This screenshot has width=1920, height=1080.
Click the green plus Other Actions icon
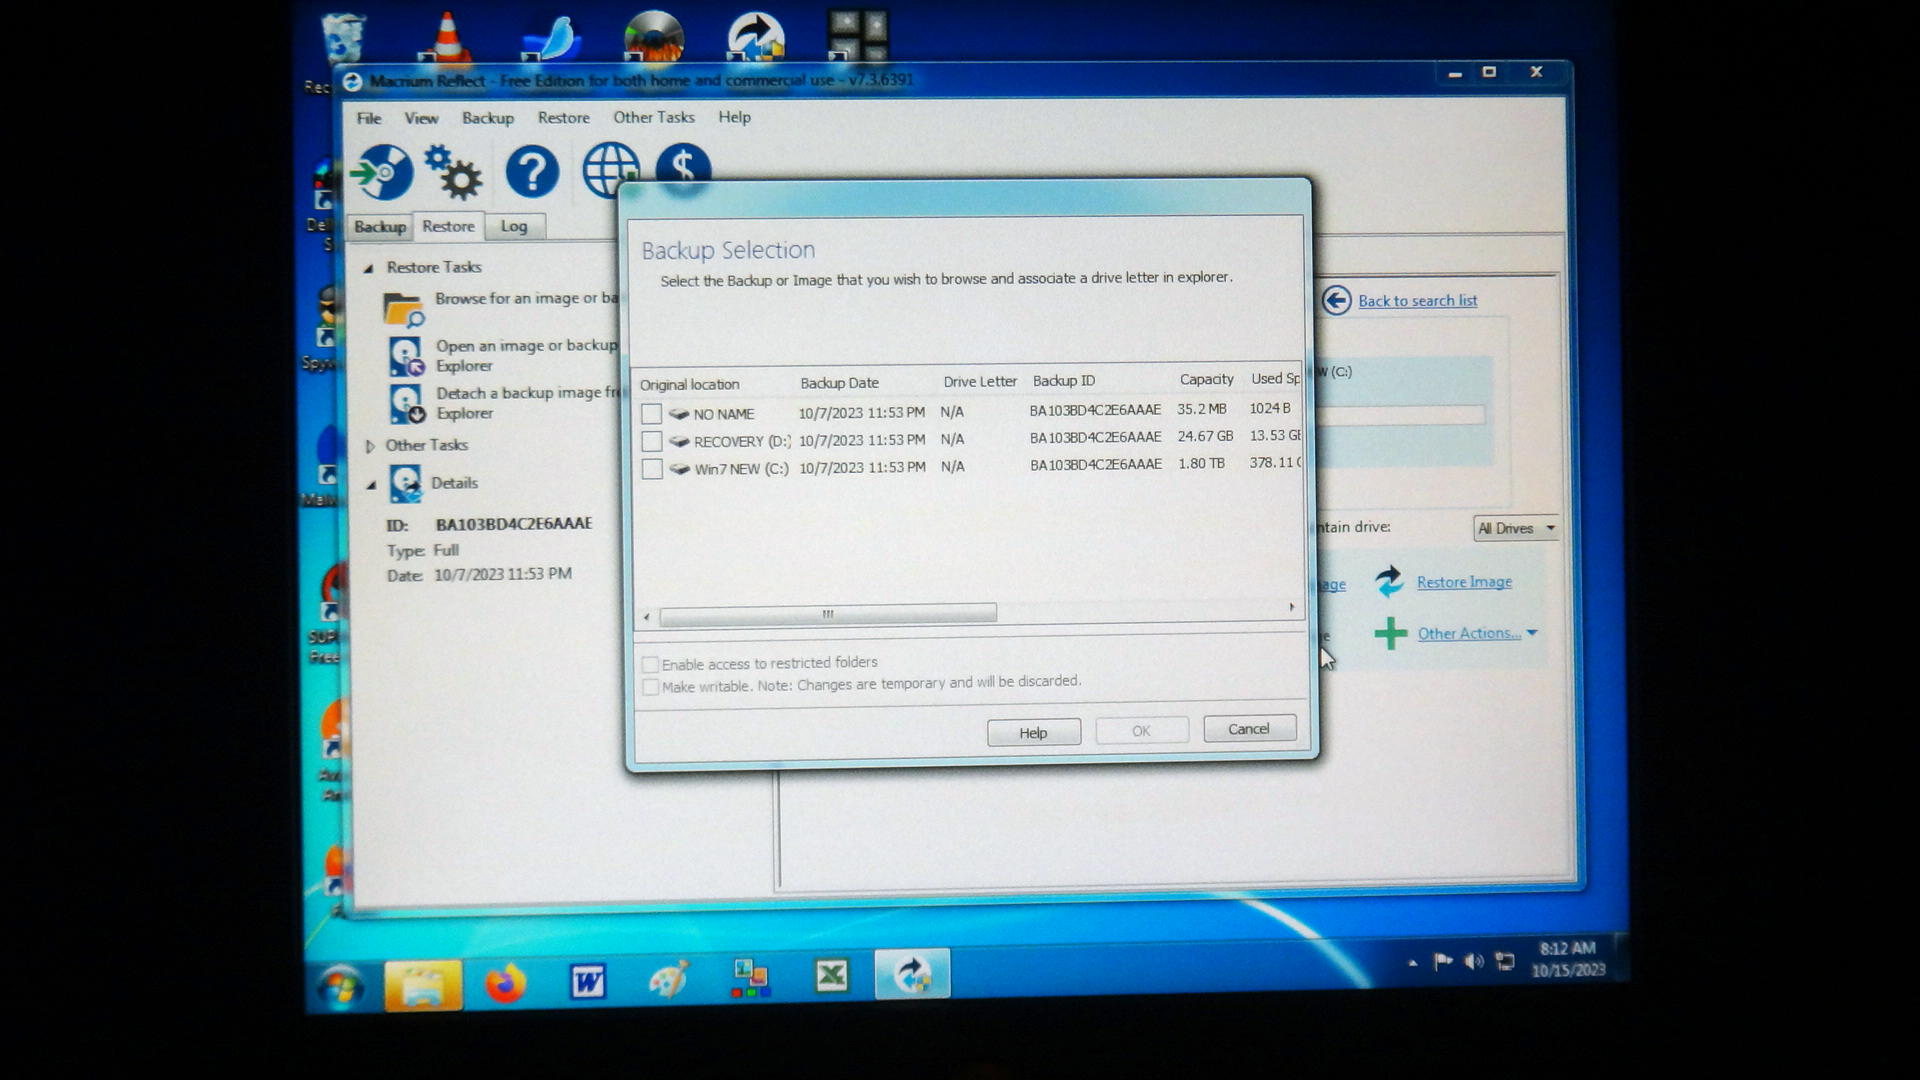(x=1390, y=633)
